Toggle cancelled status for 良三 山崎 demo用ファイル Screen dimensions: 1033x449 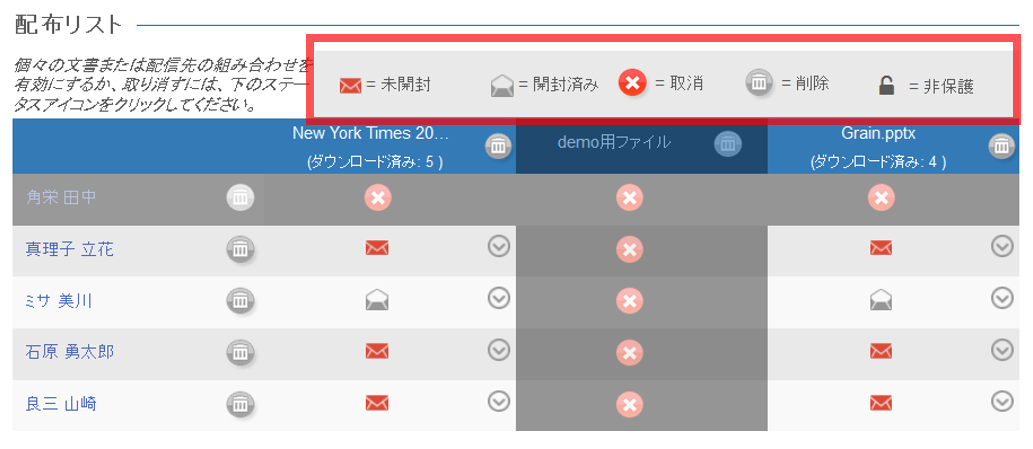click(x=628, y=404)
